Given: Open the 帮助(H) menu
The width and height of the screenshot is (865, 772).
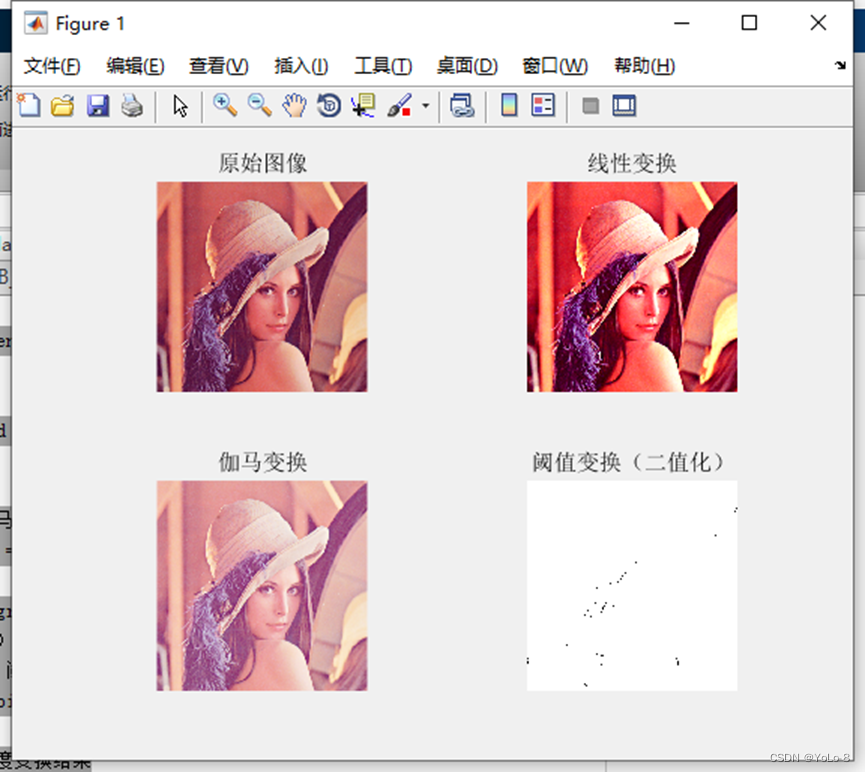Looking at the screenshot, I should [644, 66].
